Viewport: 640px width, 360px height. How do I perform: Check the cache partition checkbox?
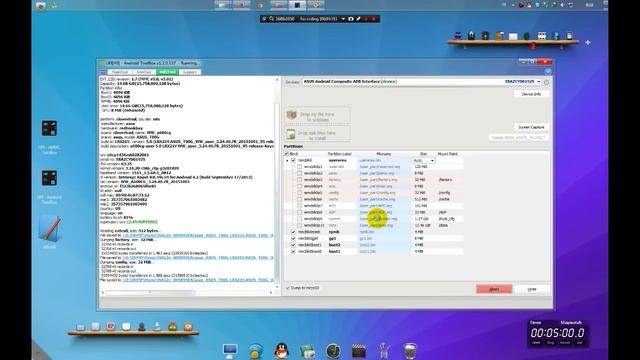pos(300,199)
